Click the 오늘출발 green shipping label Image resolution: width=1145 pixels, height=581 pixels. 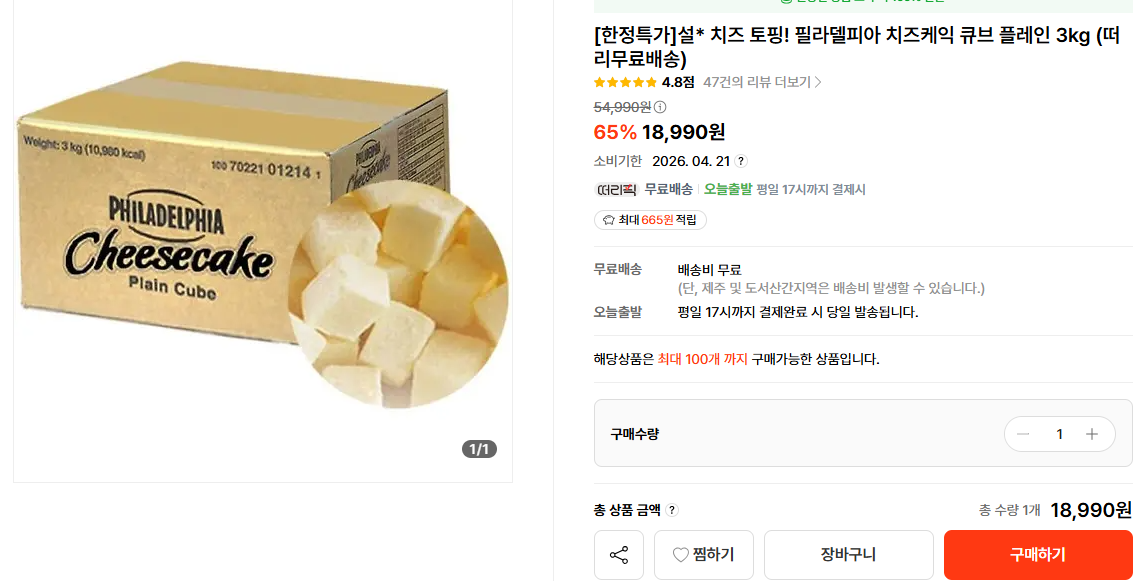pyautogui.click(x=727, y=189)
